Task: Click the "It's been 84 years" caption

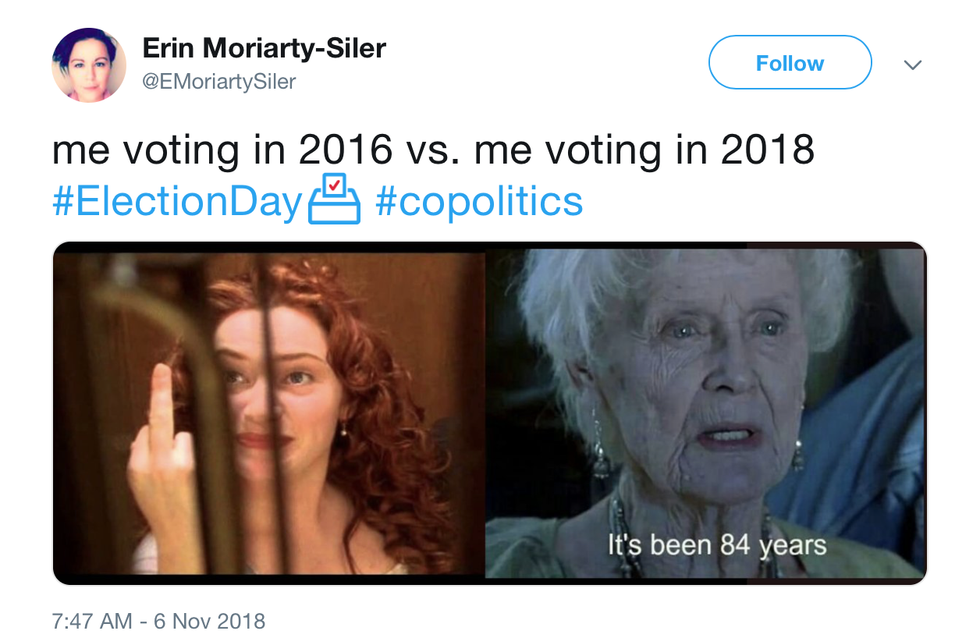Action: pos(718,545)
